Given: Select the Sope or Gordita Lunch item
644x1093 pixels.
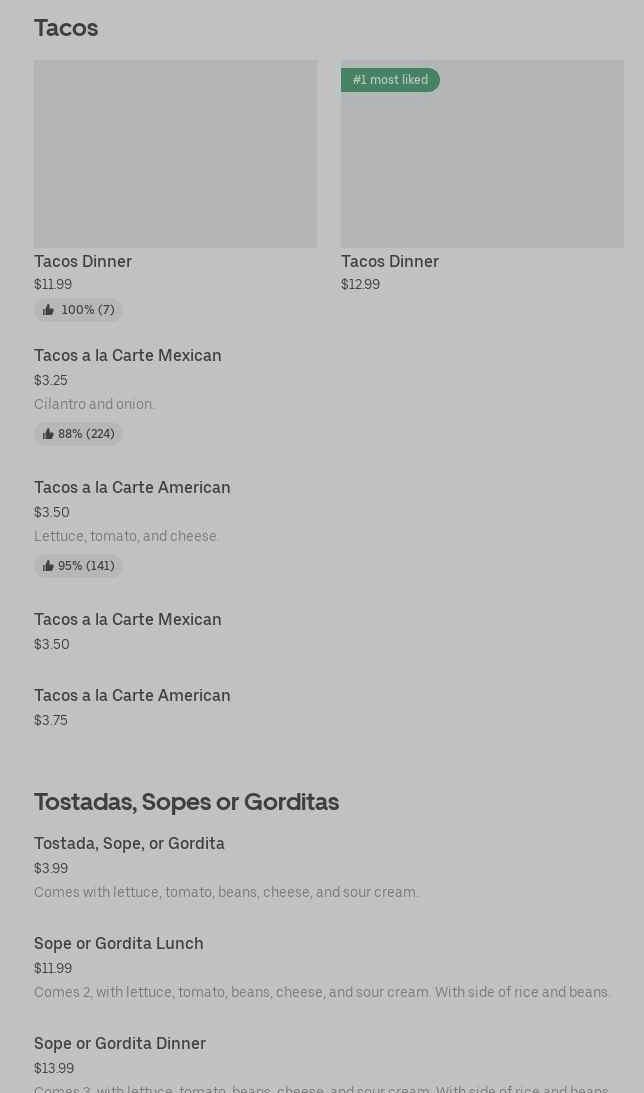Looking at the screenshot, I should coord(119,944).
